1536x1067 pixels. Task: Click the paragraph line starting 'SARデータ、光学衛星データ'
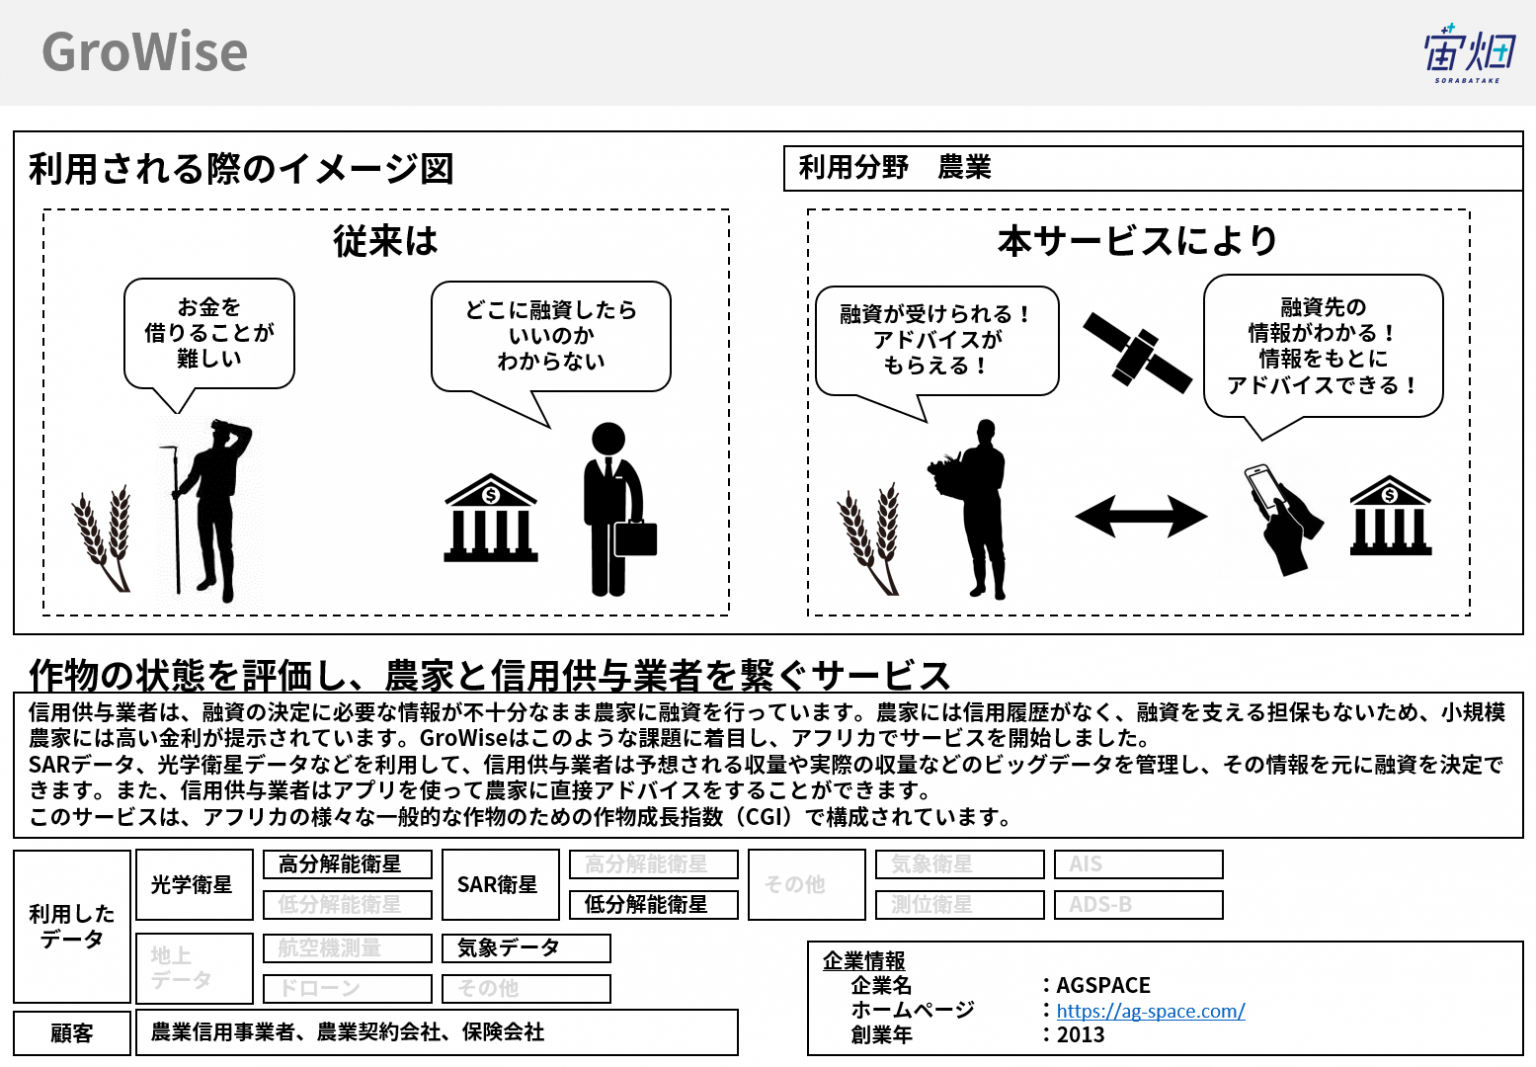click(766, 765)
